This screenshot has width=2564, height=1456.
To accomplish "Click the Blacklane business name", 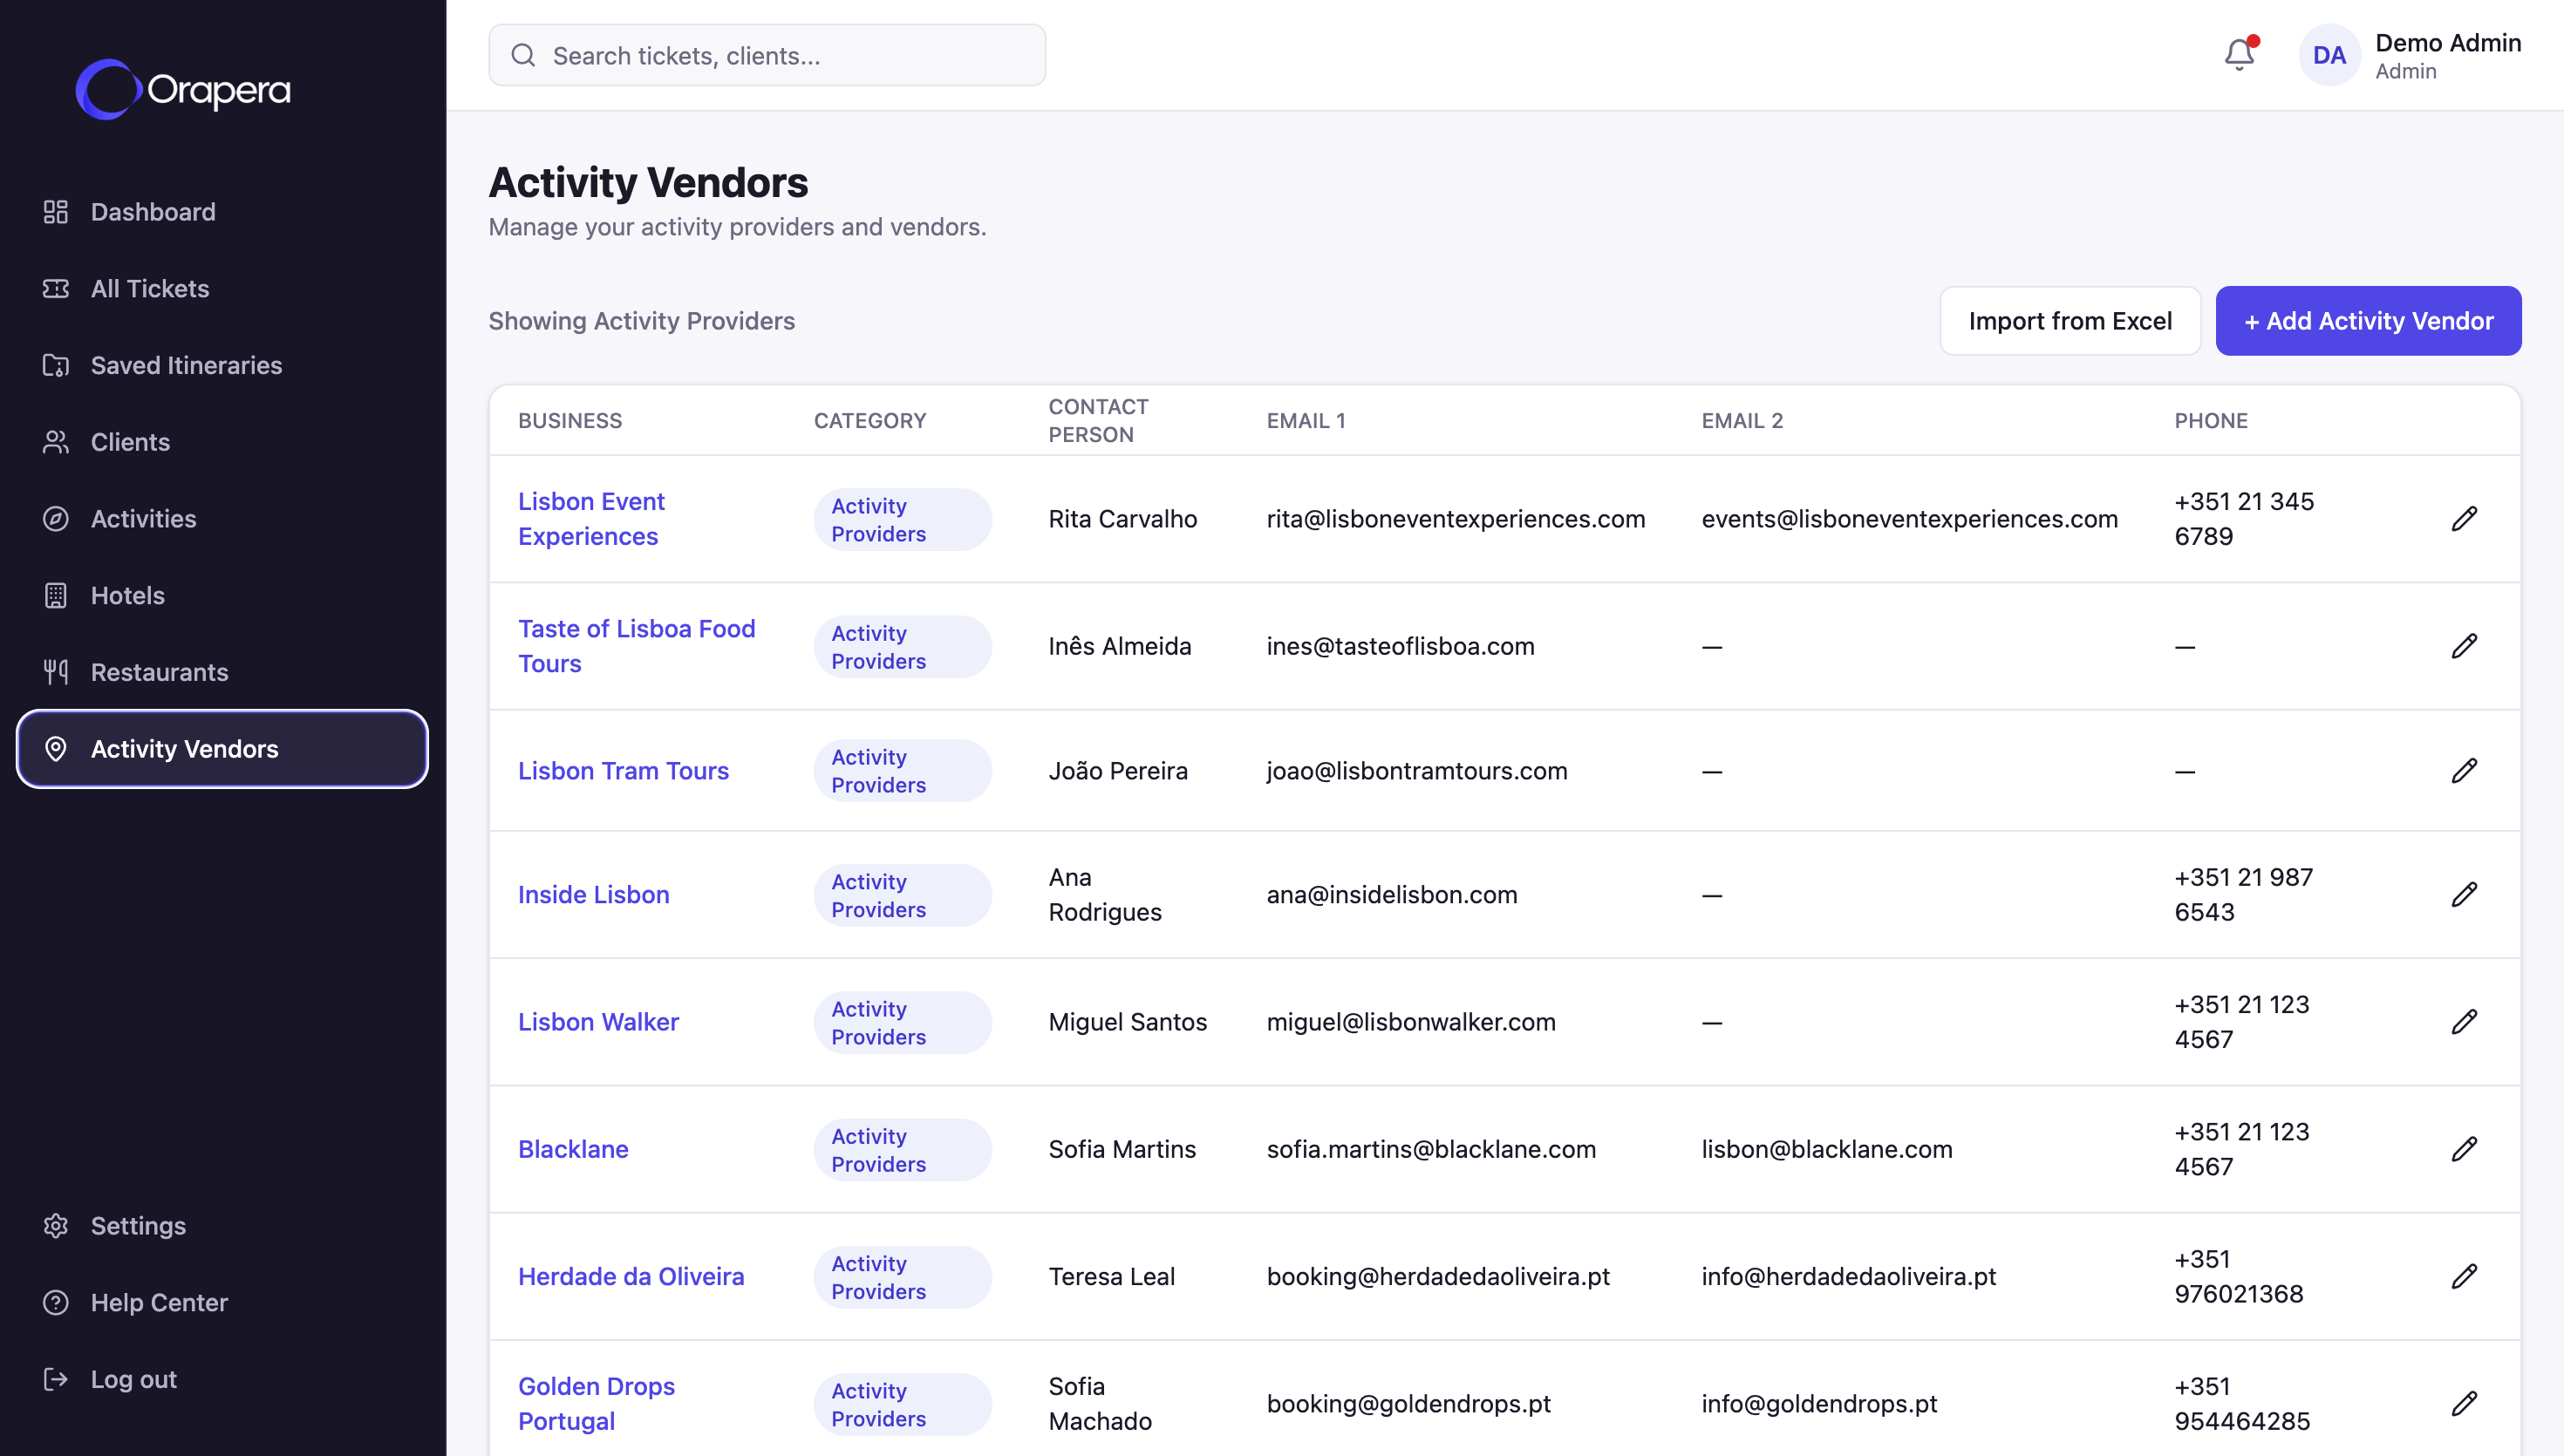I will pyautogui.click(x=573, y=1149).
